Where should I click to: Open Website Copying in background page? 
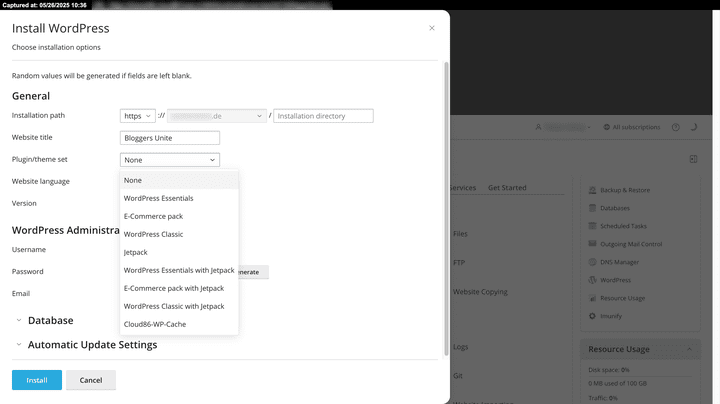click(x=480, y=292)
